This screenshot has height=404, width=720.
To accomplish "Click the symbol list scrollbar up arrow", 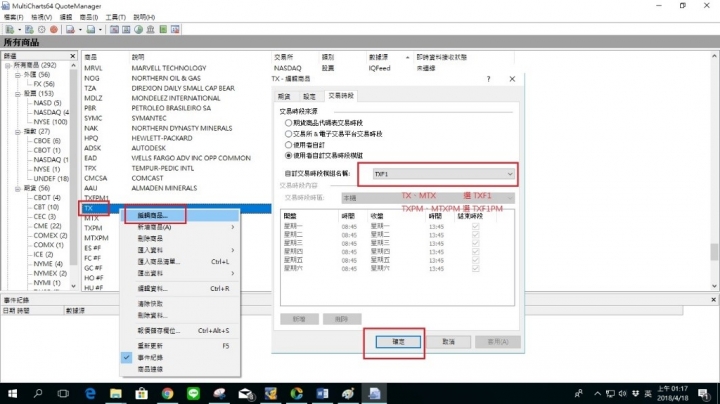I will pos(714,56).
